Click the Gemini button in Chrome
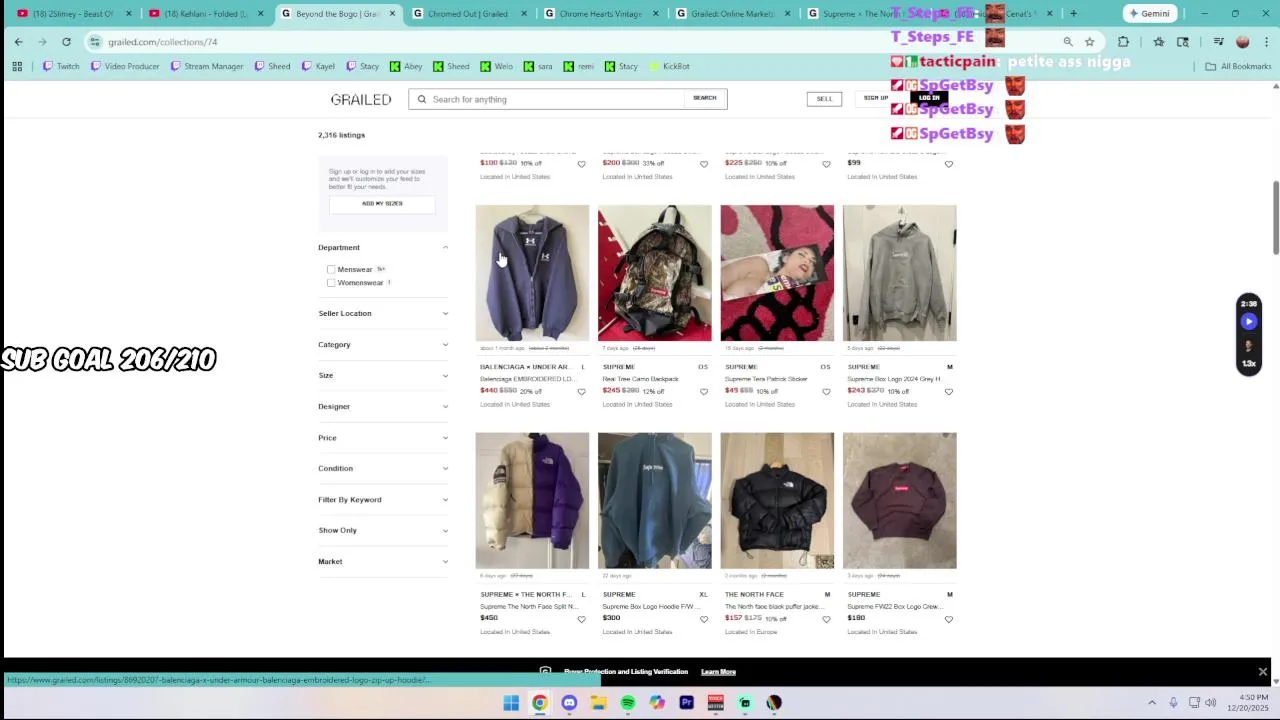Image resolution: width=1280 pixels, height=720 pixels. pyautogui.click(x=1148, y=13)
